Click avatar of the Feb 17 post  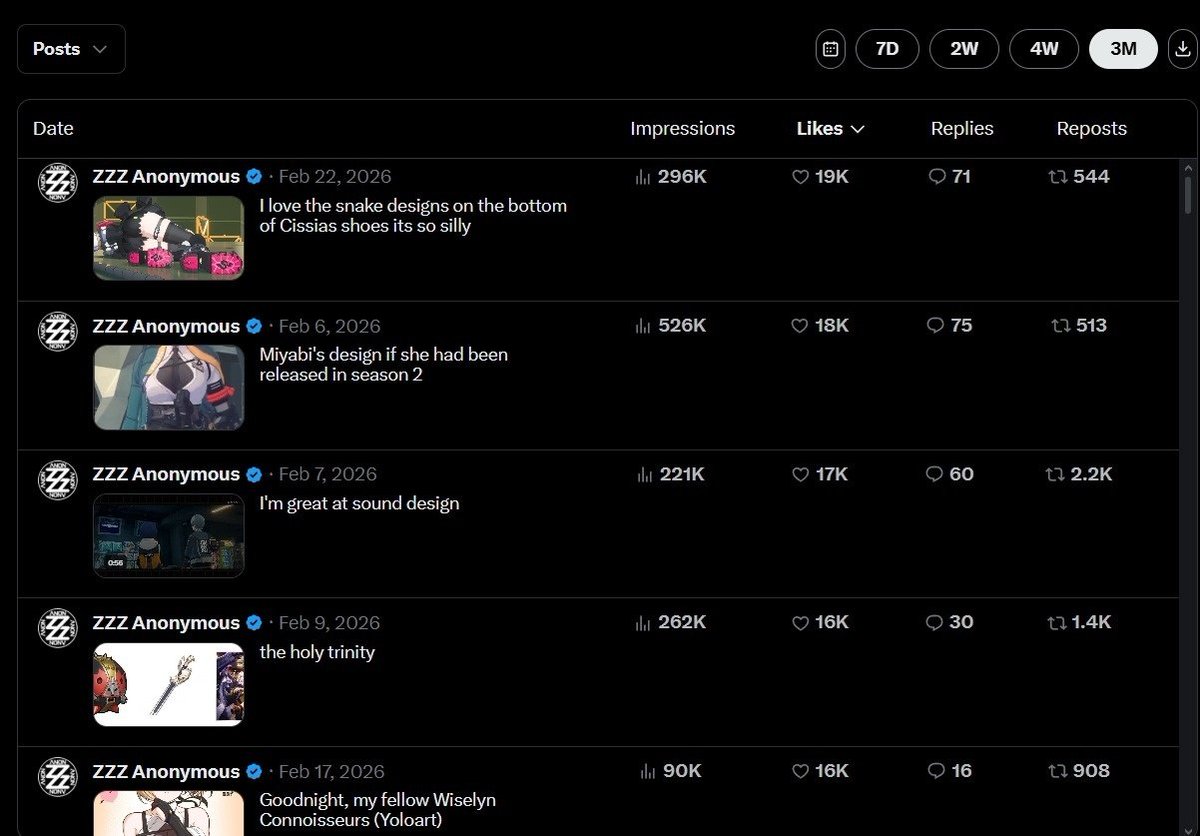pyautogui.click(x=58, y=778)
